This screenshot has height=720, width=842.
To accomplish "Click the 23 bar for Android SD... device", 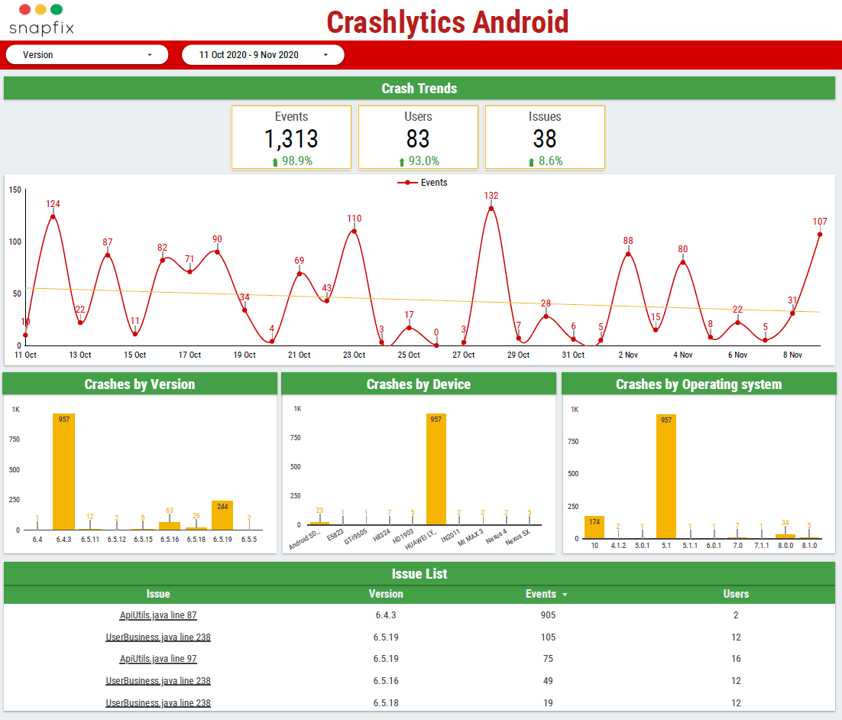I will 320,523.
